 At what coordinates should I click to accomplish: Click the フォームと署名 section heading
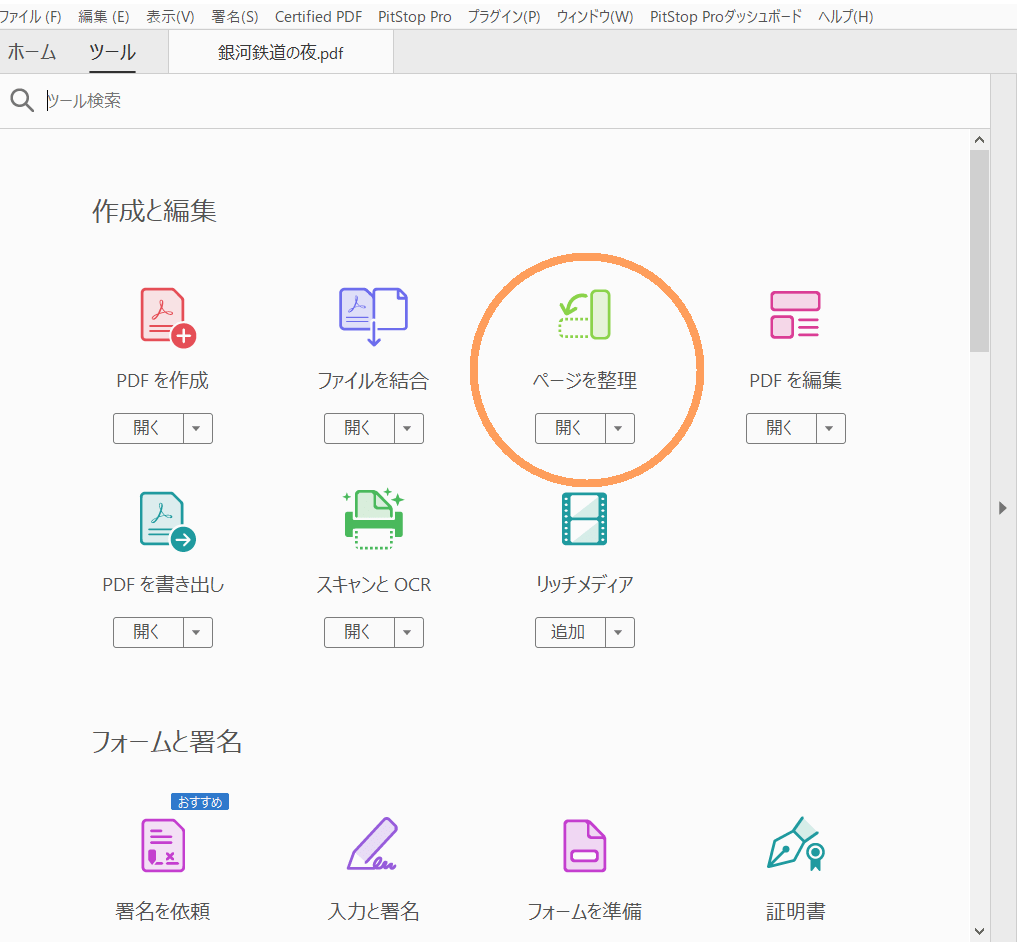(167, 742)
